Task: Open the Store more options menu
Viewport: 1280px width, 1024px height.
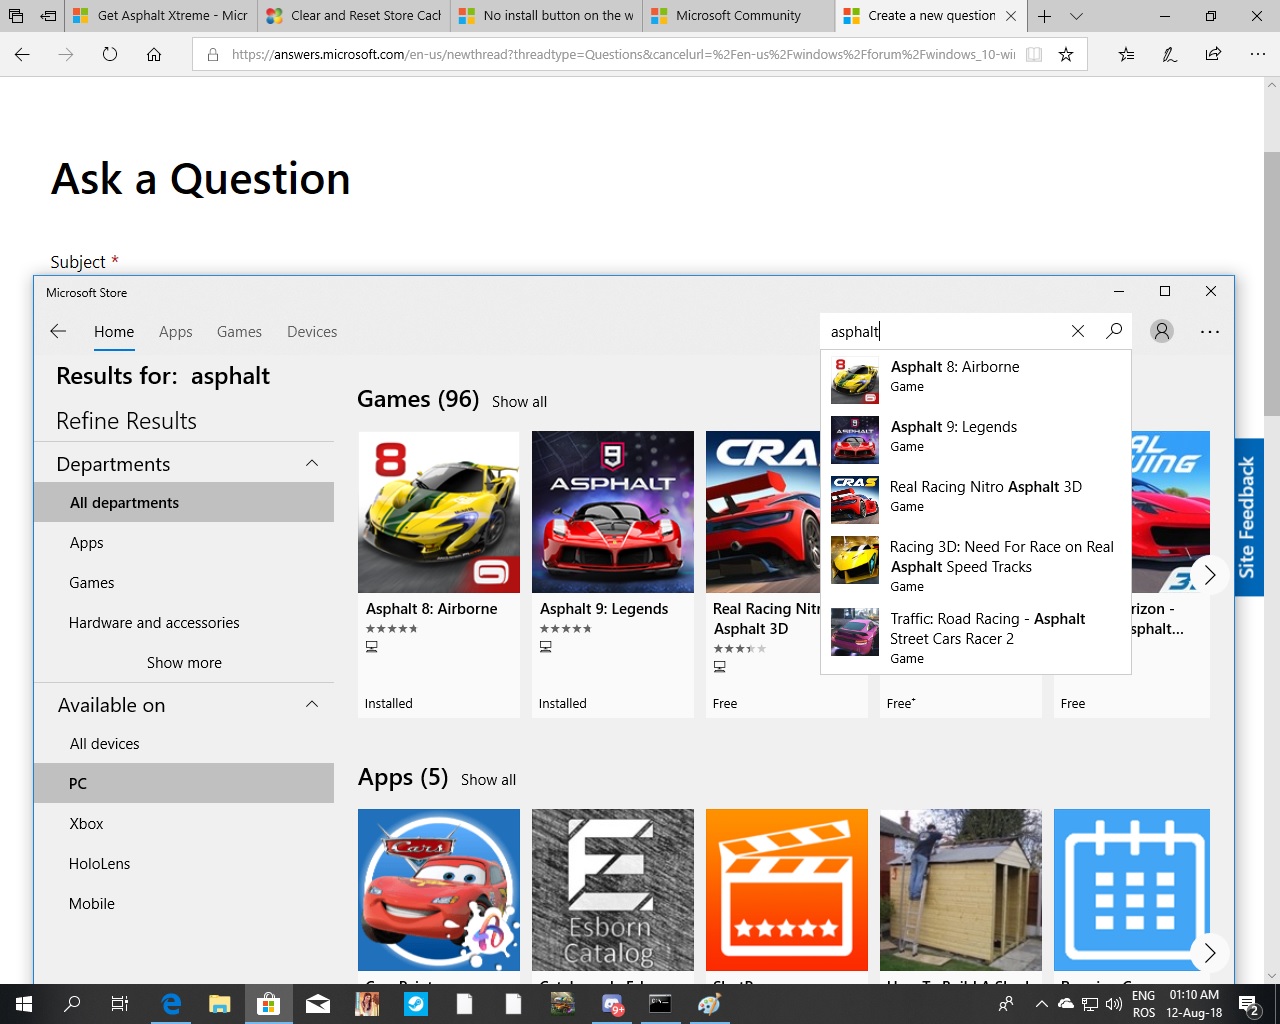Action: point(1210,331)
